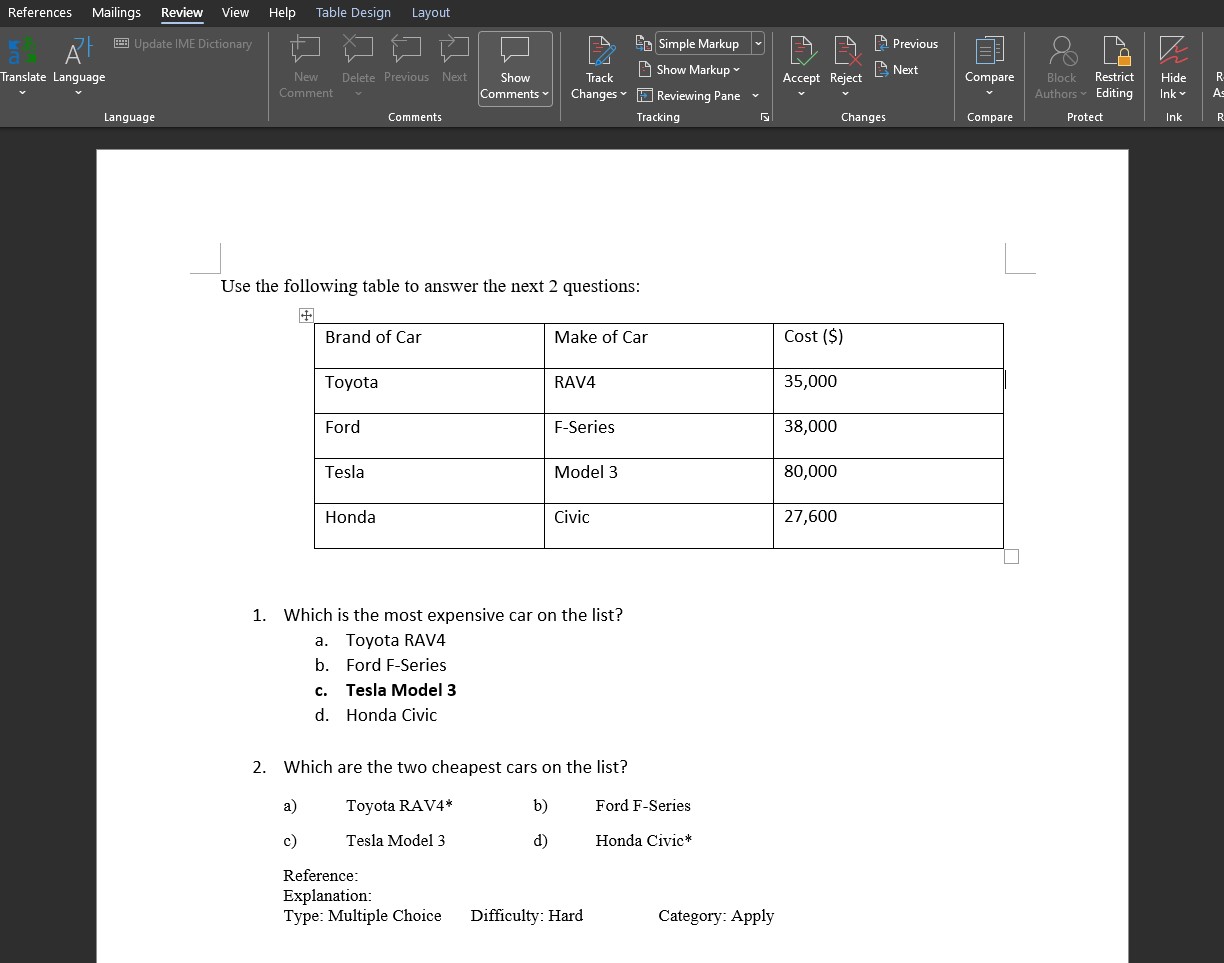The width and height of the screenshot is (1224, 963).
Task: Jump to Previous tracked change
Action: [906, 44]
